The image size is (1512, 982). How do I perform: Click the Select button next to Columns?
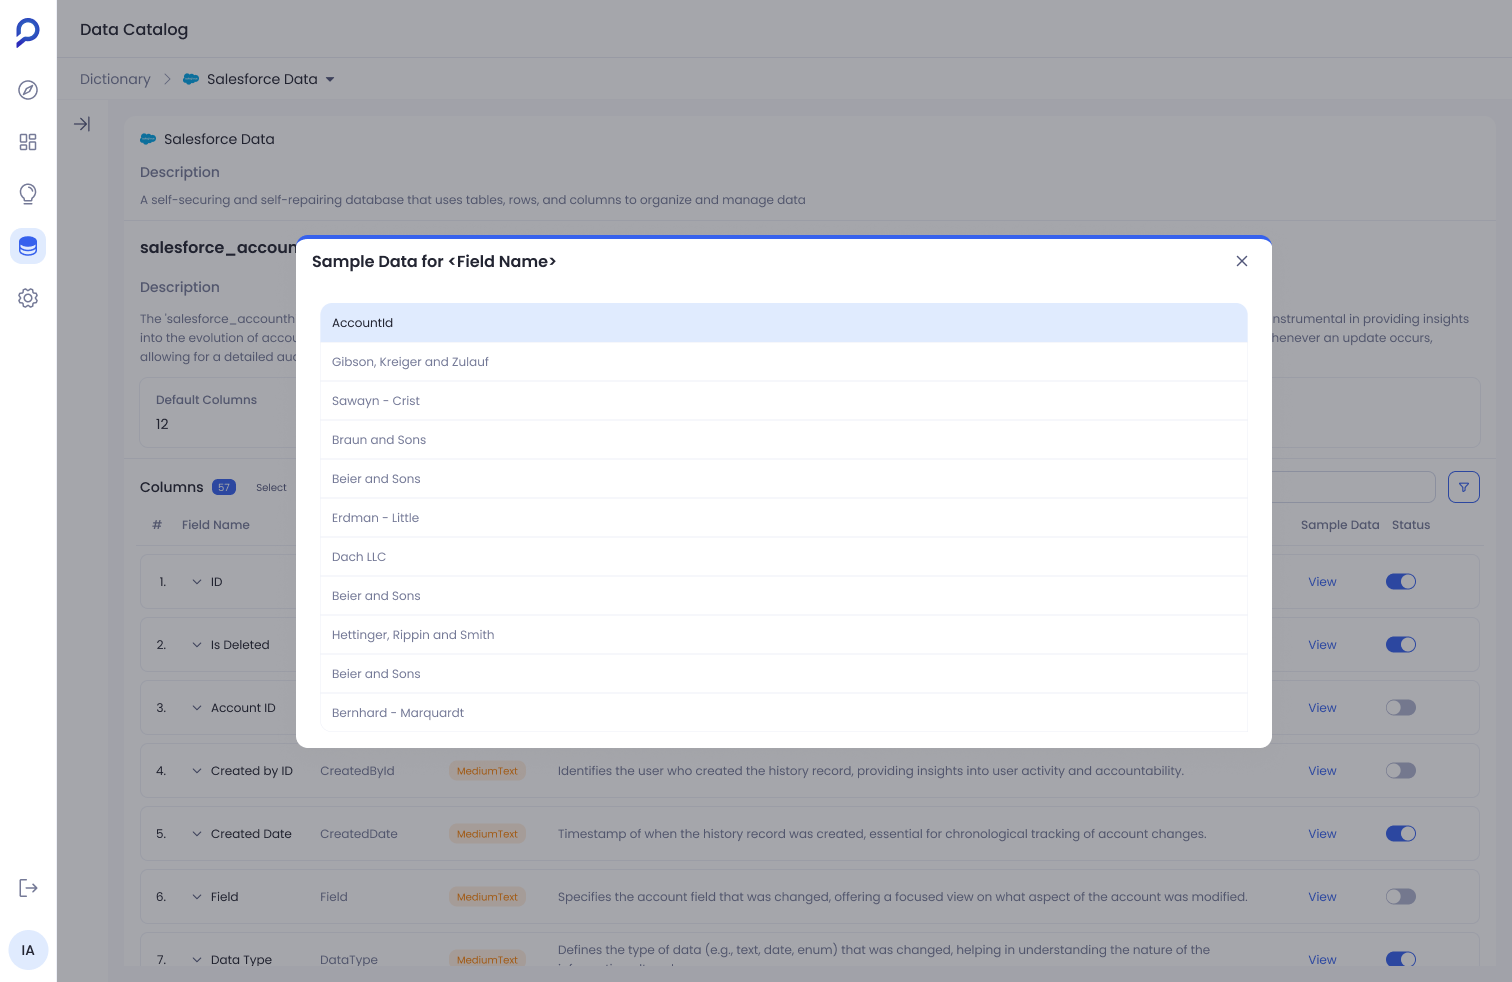point(271,488)
